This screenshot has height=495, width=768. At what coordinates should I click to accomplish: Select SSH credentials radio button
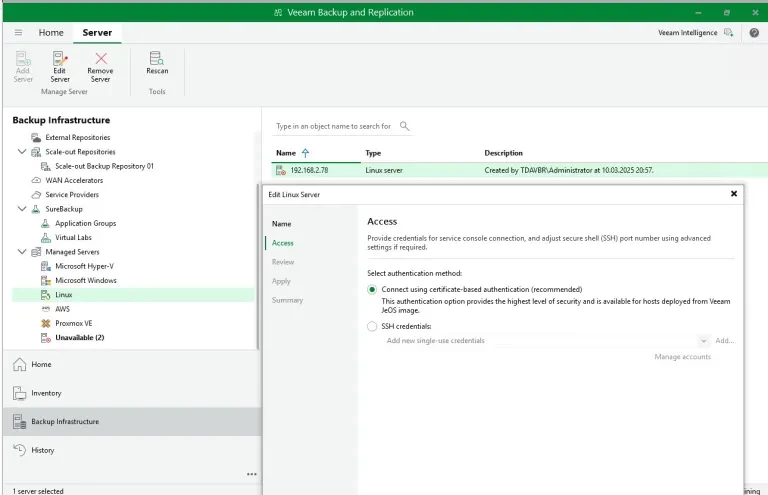[372, 326]
